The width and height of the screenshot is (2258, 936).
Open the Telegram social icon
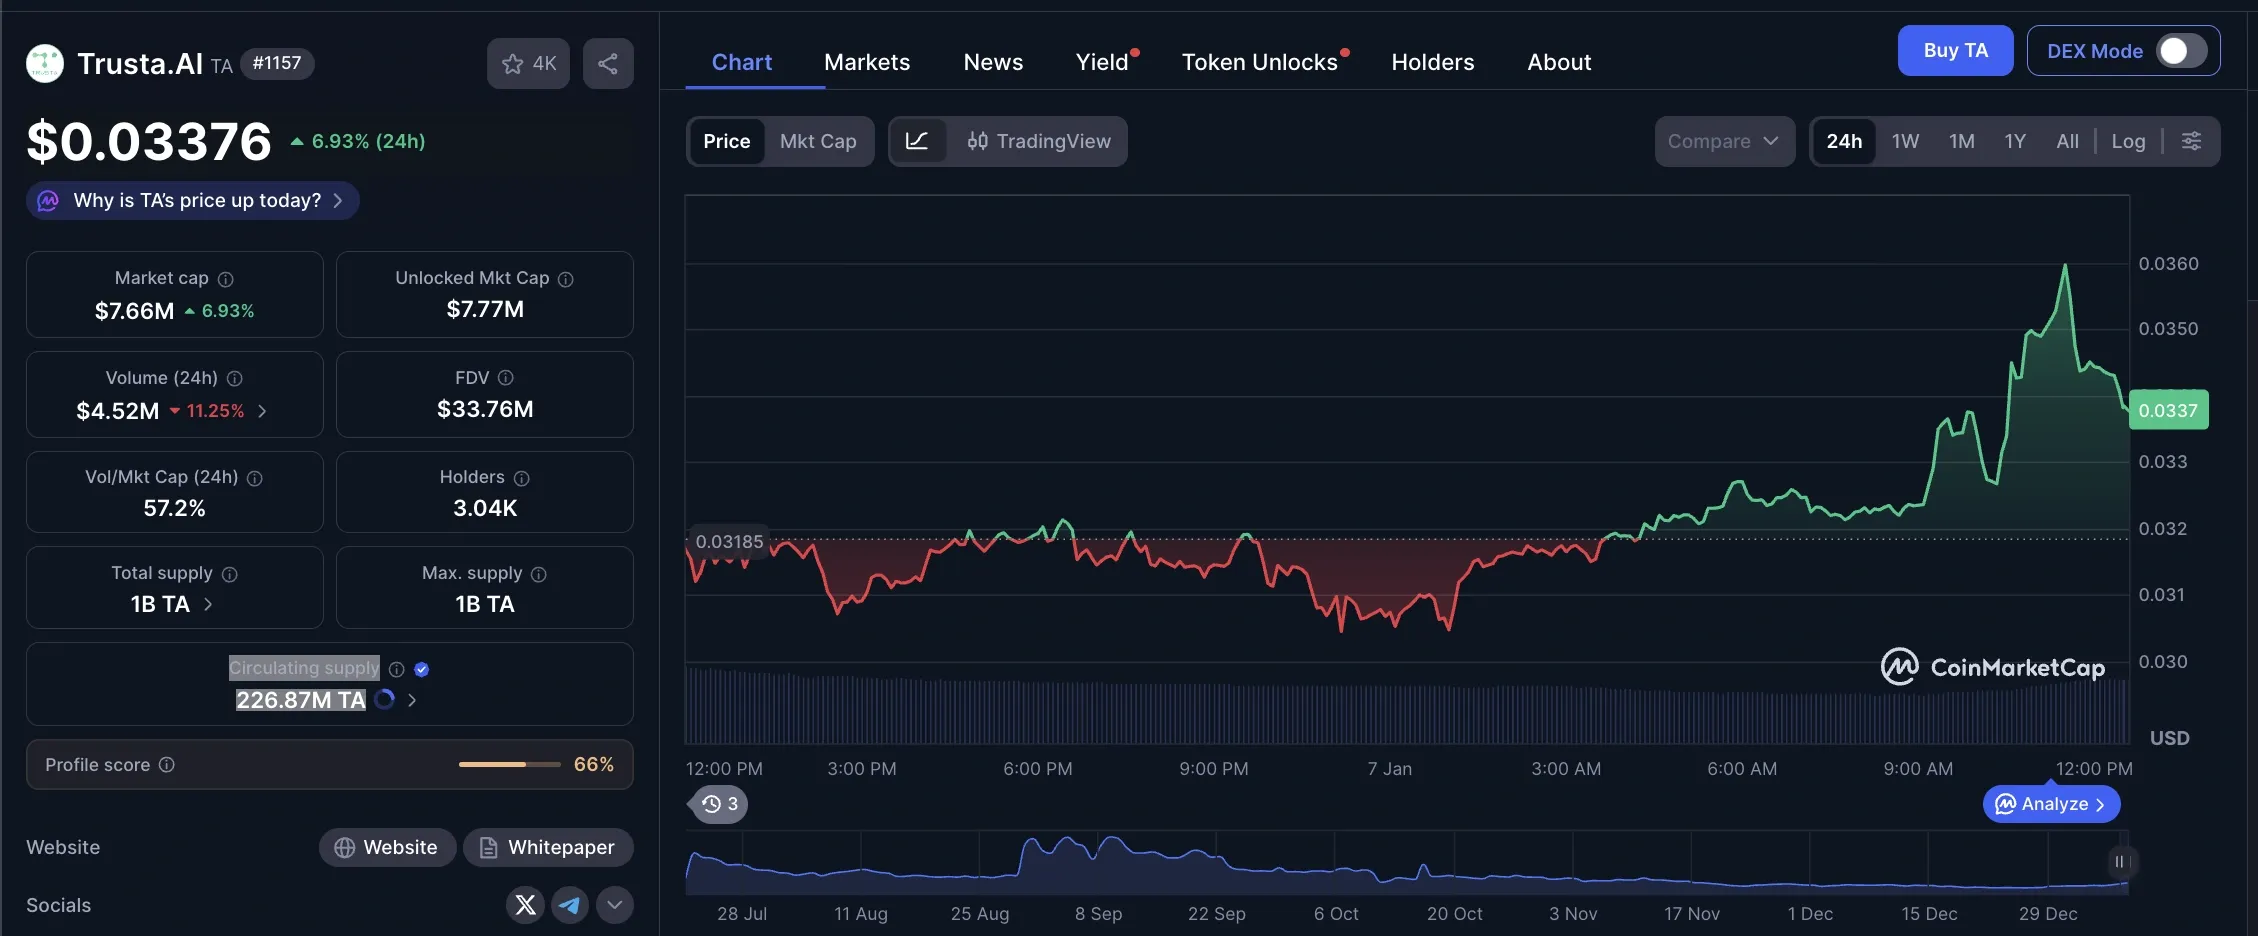point(569,905)
